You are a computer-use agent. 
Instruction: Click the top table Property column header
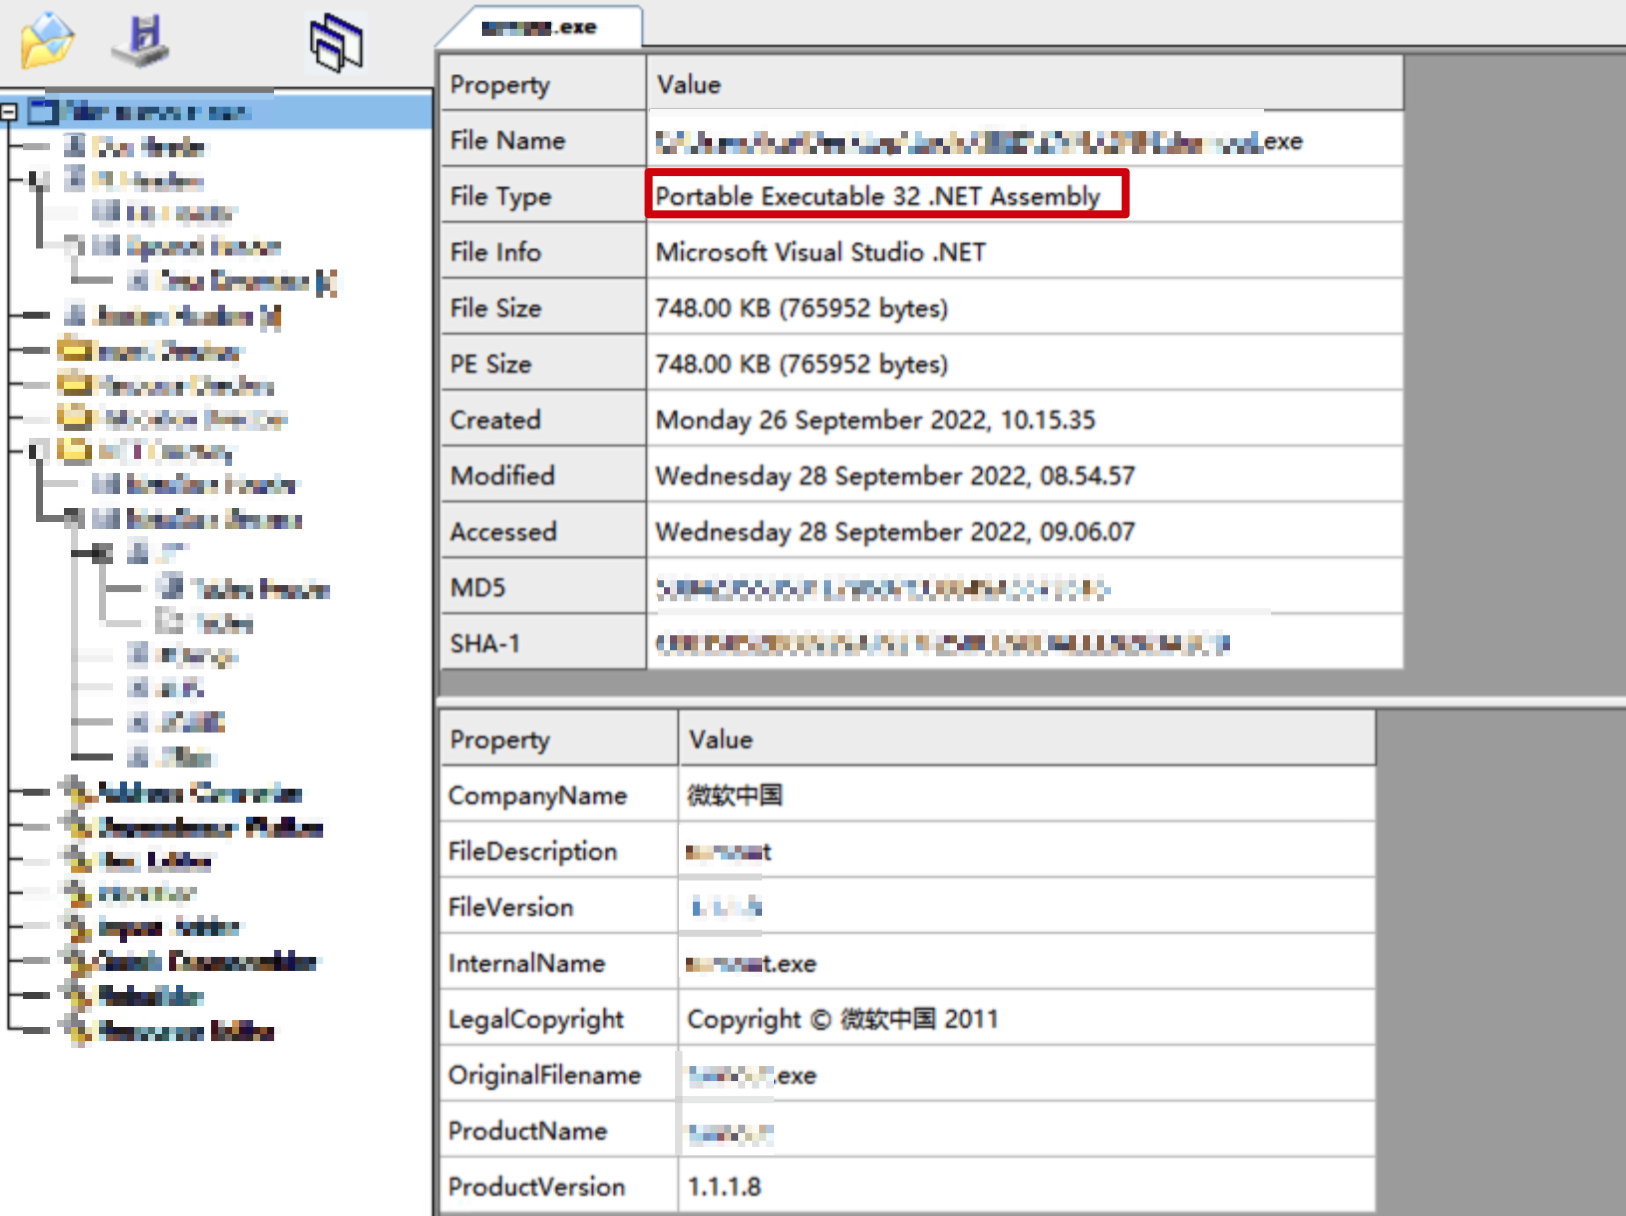[543, 84]
